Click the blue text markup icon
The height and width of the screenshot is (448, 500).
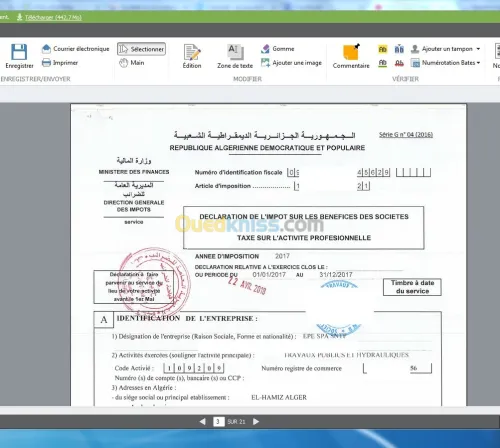pyautogui.click(x=399, y=49)
